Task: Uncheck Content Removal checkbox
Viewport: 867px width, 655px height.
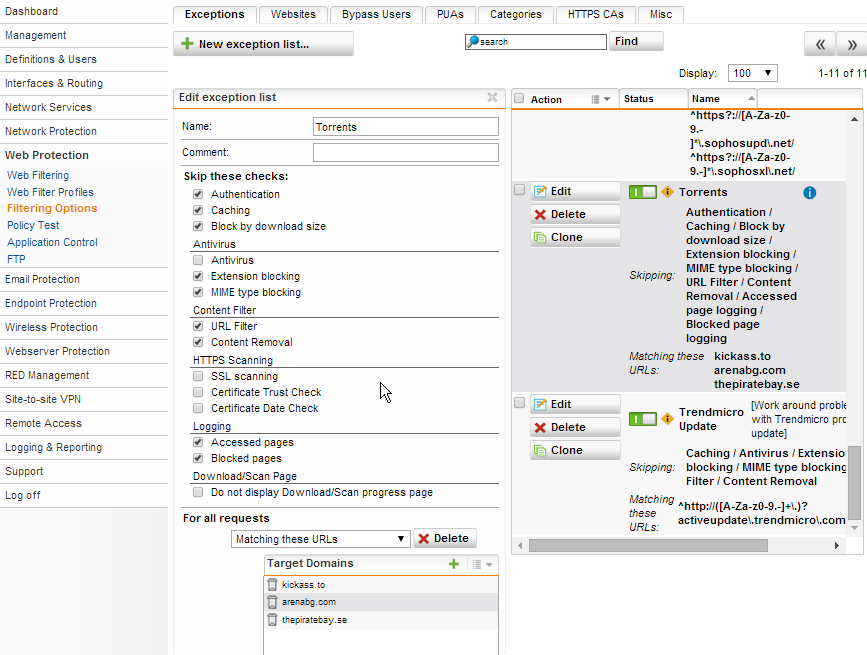Action: pyautogui.click(x=198, y=342)
